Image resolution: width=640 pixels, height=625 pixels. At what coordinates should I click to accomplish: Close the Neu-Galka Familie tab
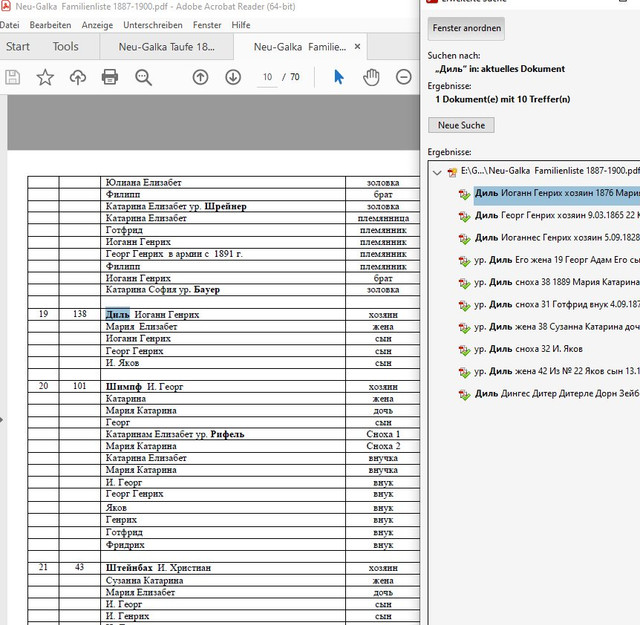tap(357, 47)
